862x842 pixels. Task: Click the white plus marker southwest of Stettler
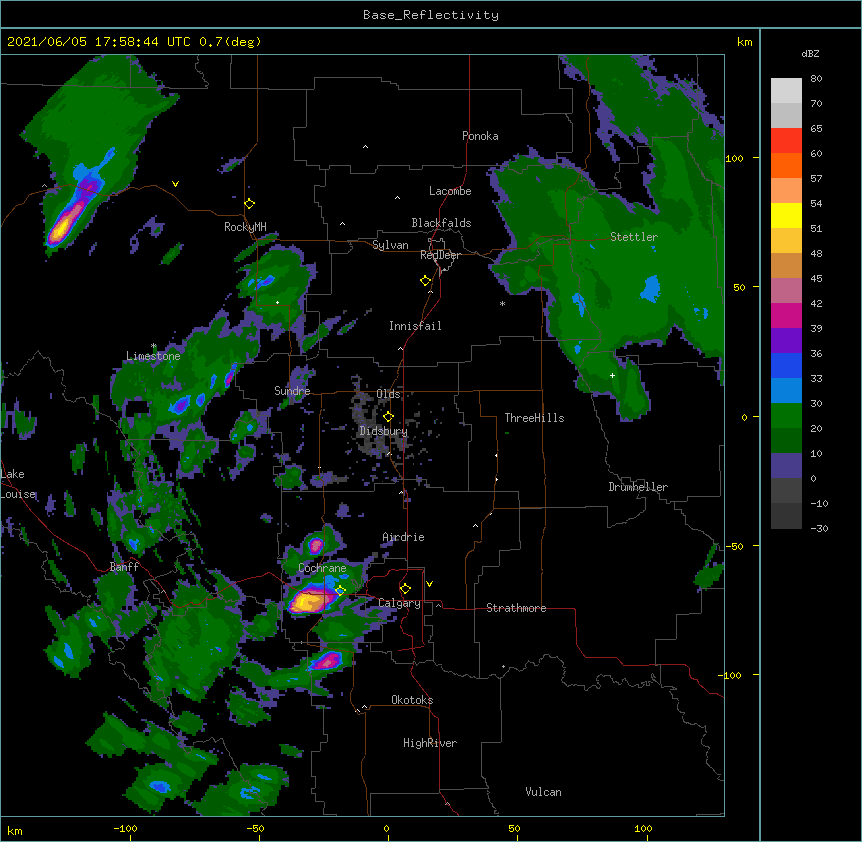[612, 375]
